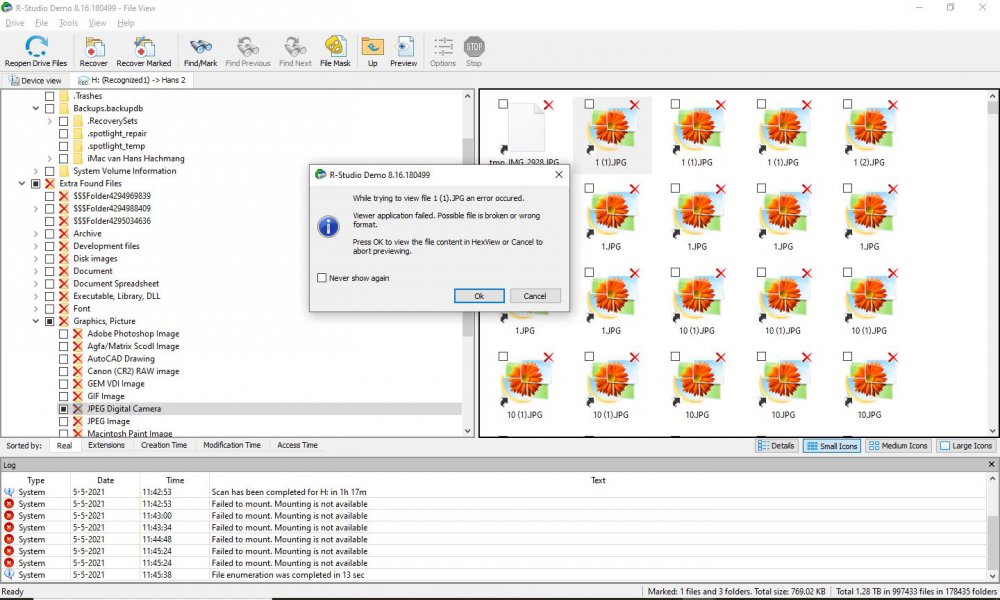Collapse the Backups.backupdb tree node

pyautogui.click(x=36, y=108)
